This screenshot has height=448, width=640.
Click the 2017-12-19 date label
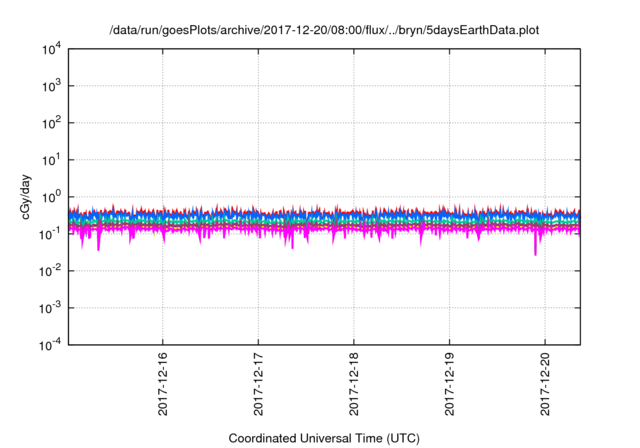[449, 384]
